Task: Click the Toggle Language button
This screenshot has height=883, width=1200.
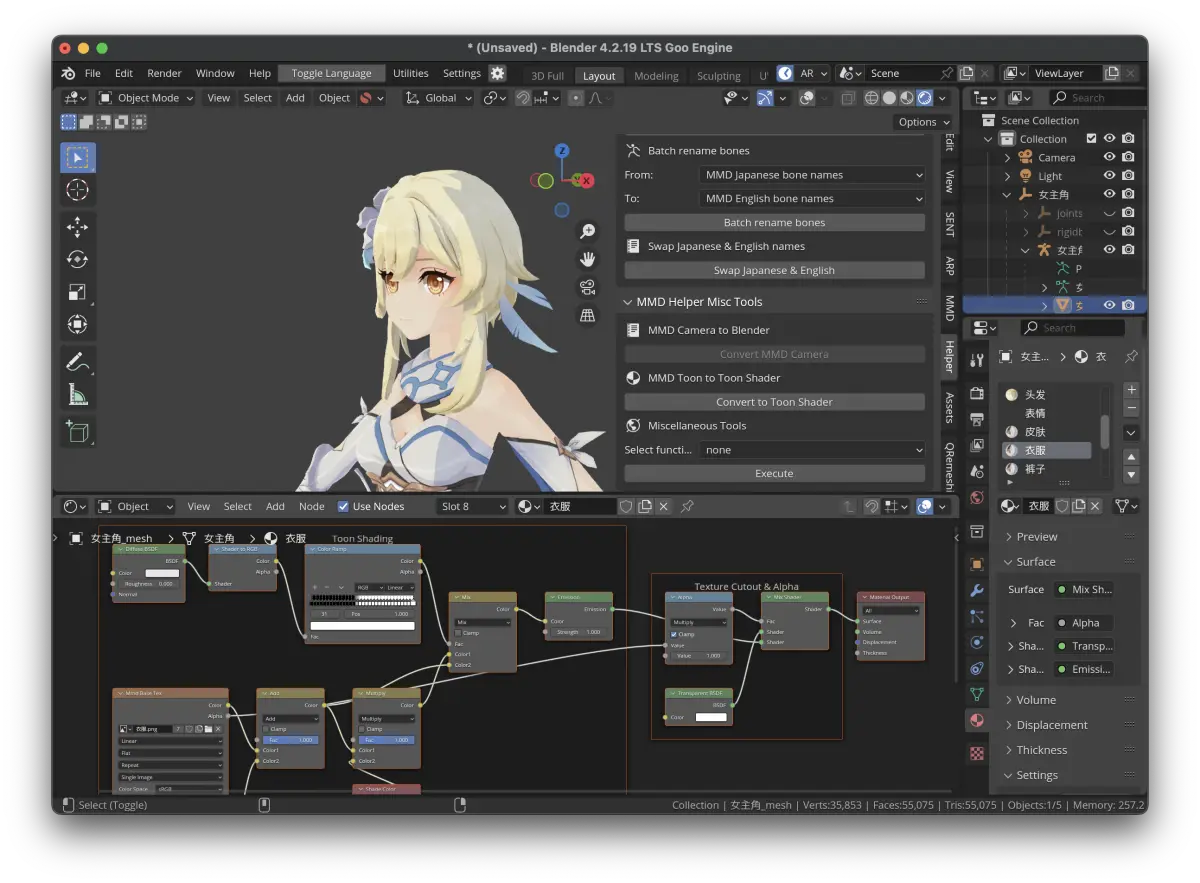Action: 331,73
